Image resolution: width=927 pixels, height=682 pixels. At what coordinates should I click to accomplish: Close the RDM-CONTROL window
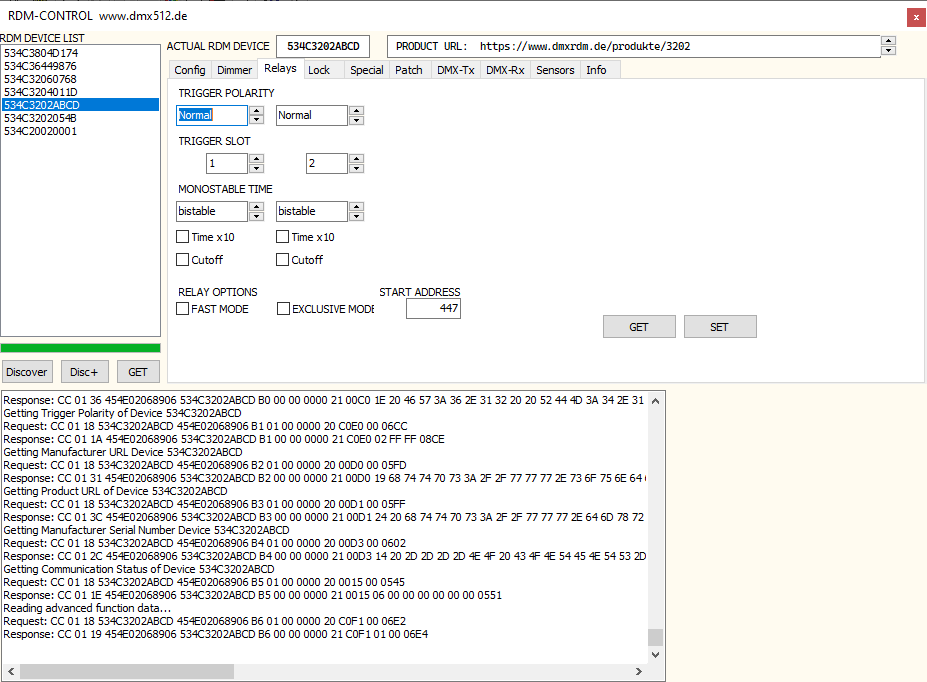pyautogui.click(x=914, y=17)
